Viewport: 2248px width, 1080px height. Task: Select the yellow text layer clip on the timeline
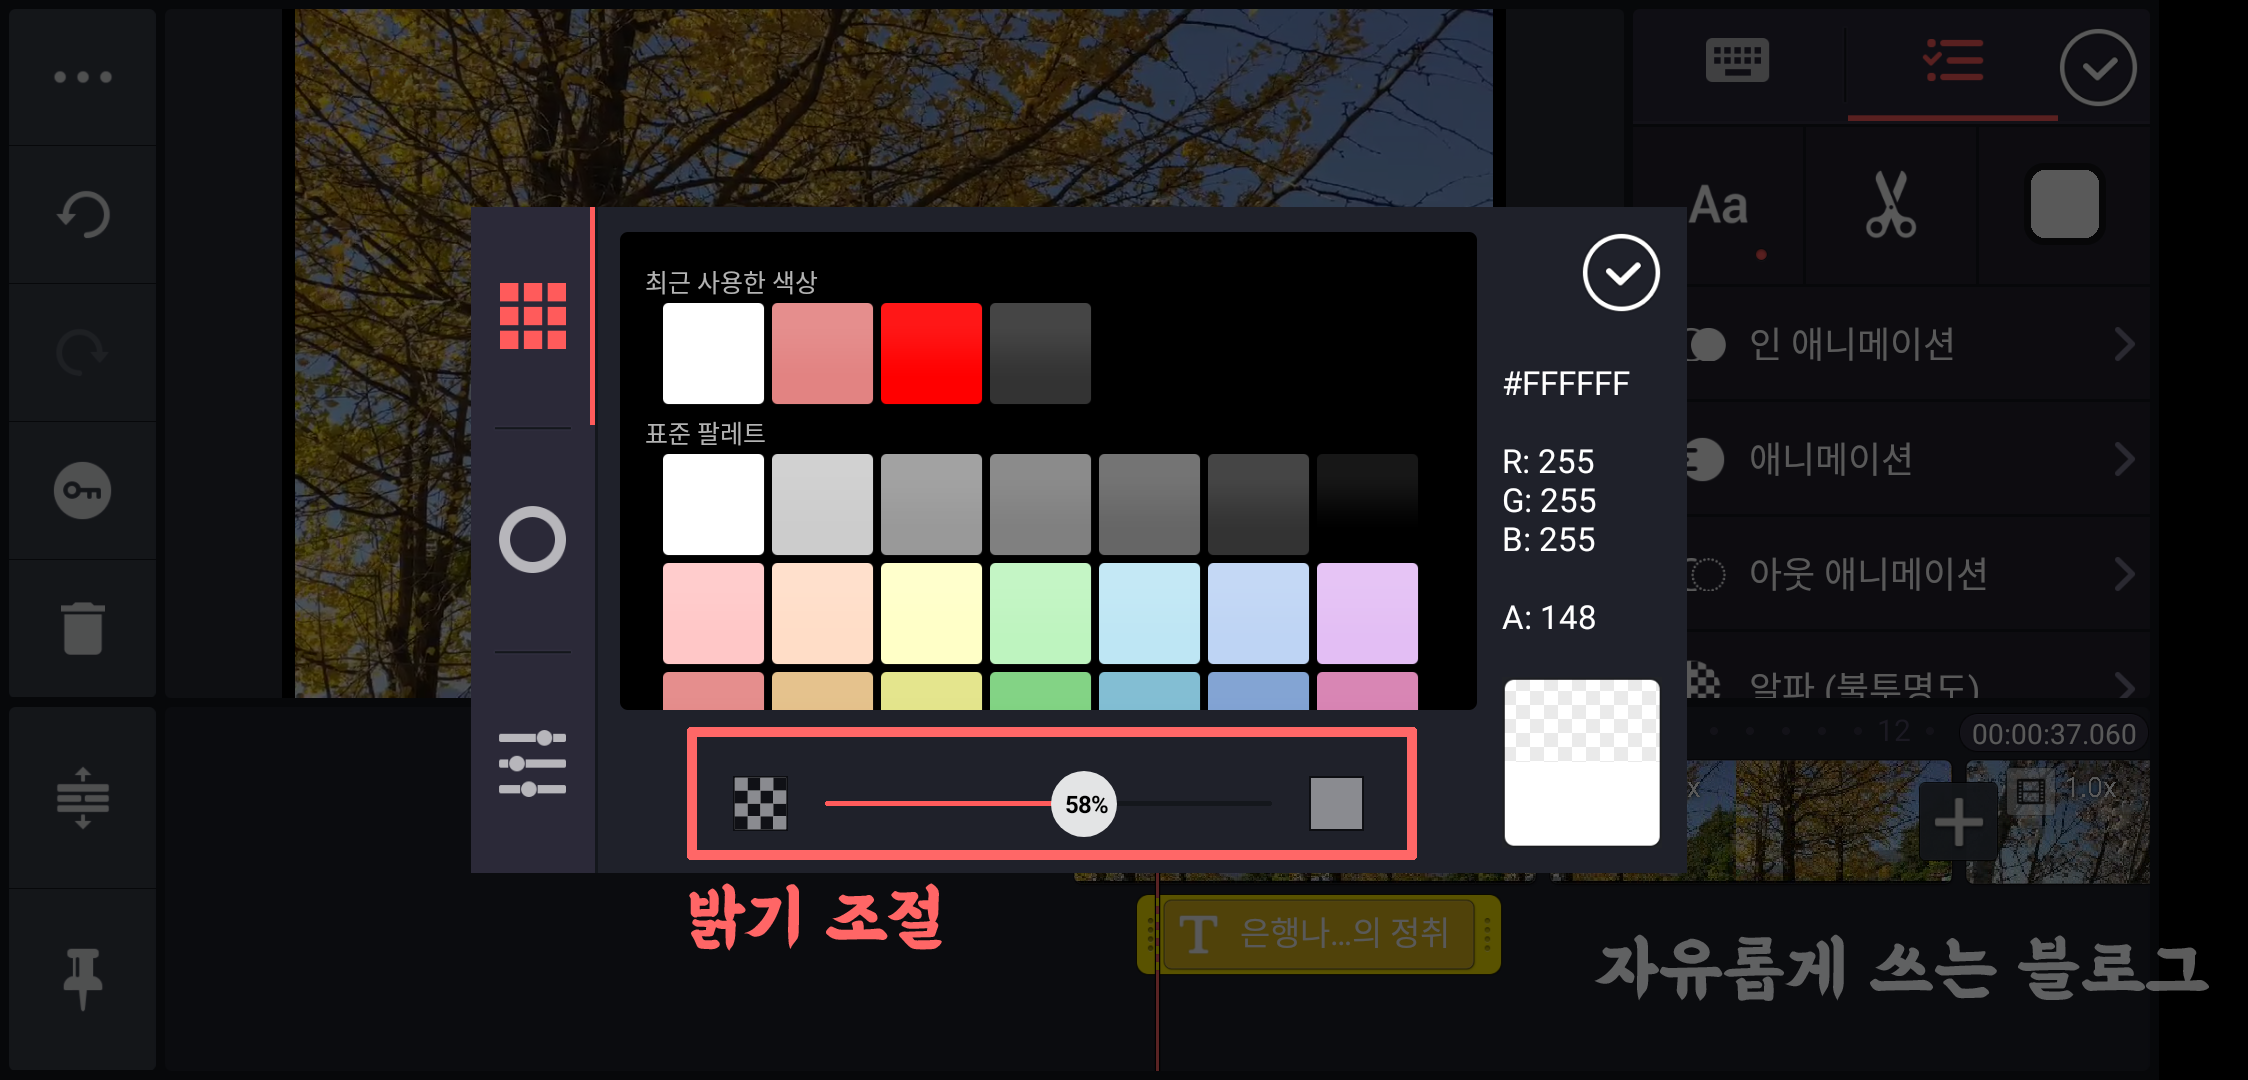point(1318,934)
